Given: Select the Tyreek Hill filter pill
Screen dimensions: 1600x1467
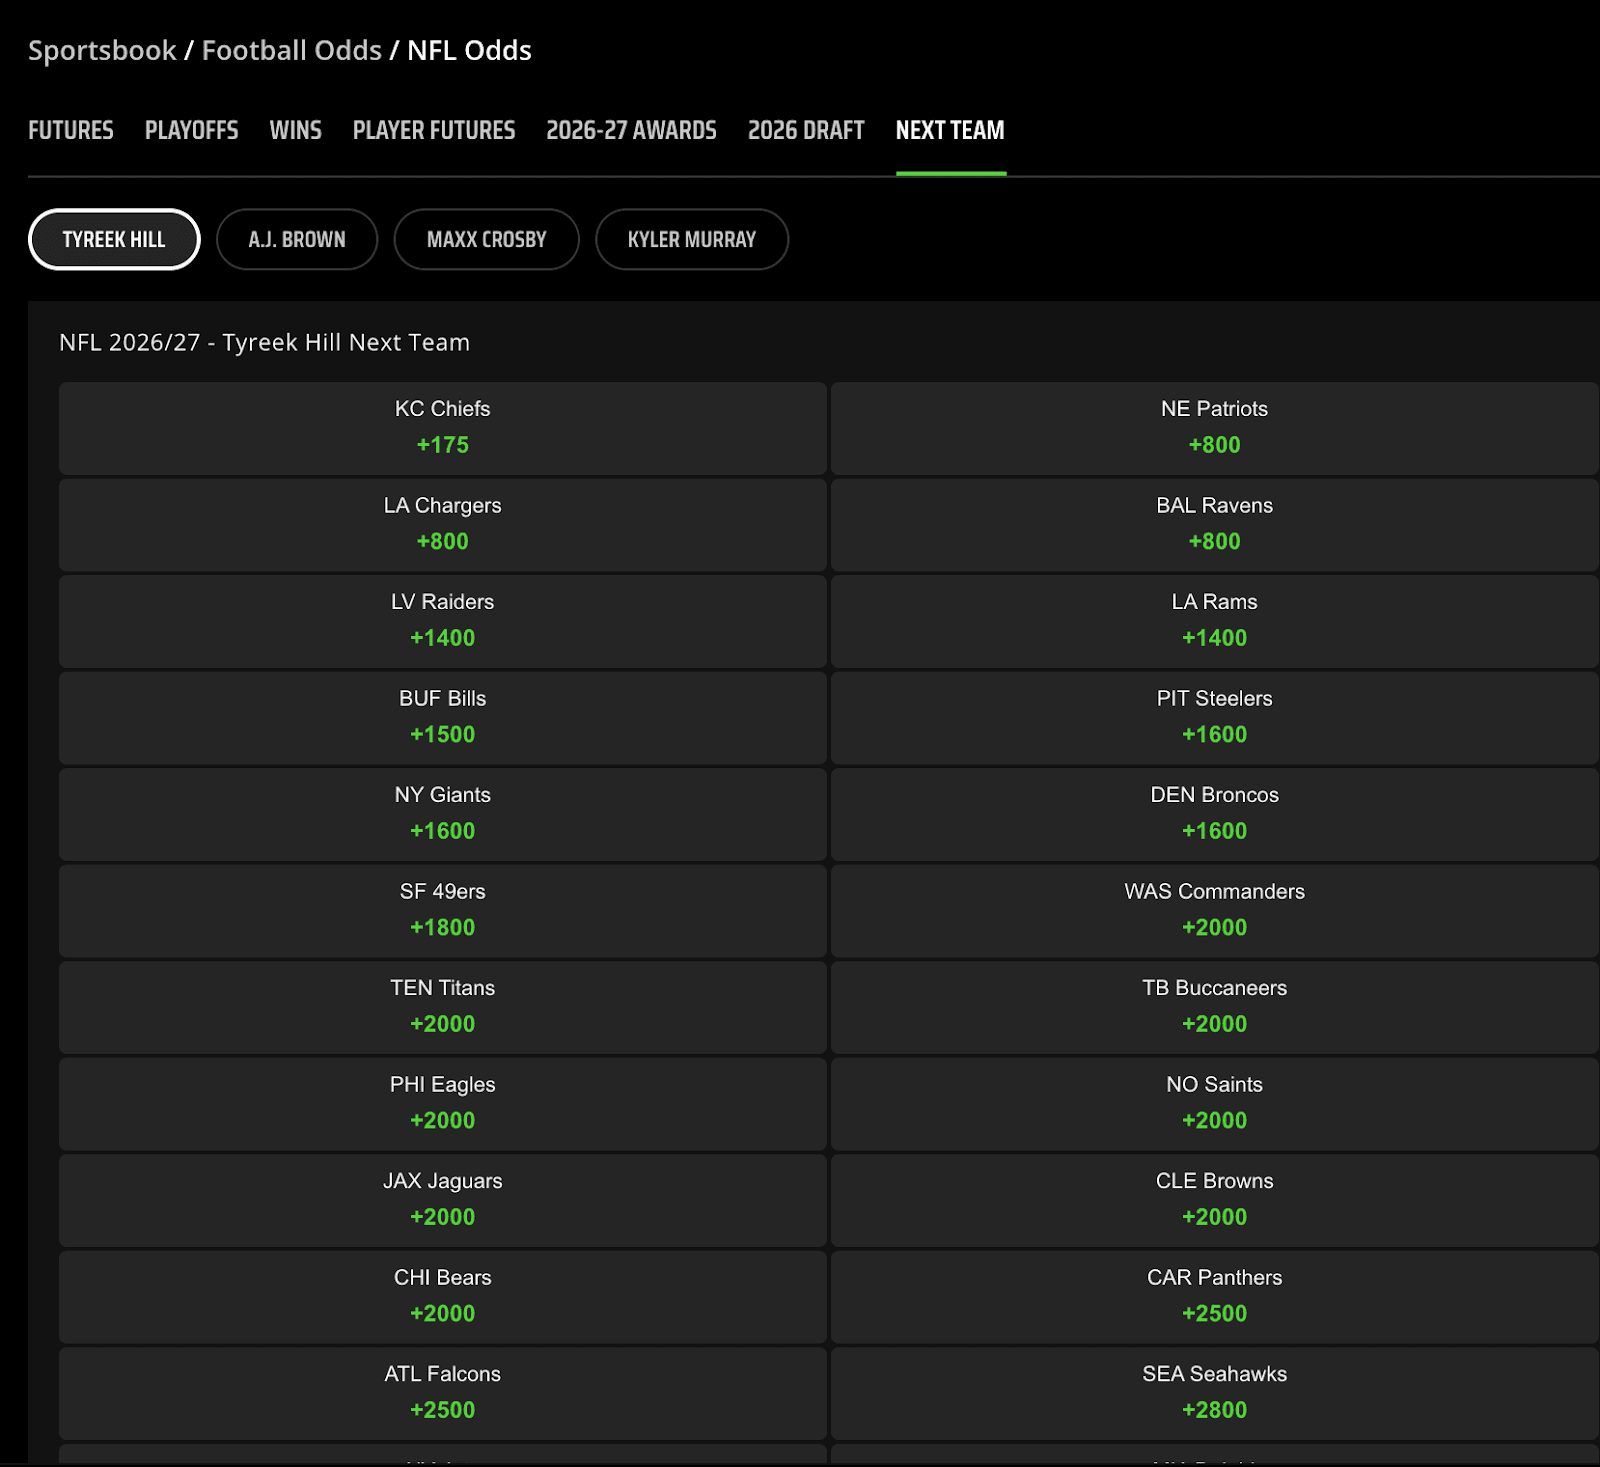Looking at the screenshot, I should pos(114,240).
